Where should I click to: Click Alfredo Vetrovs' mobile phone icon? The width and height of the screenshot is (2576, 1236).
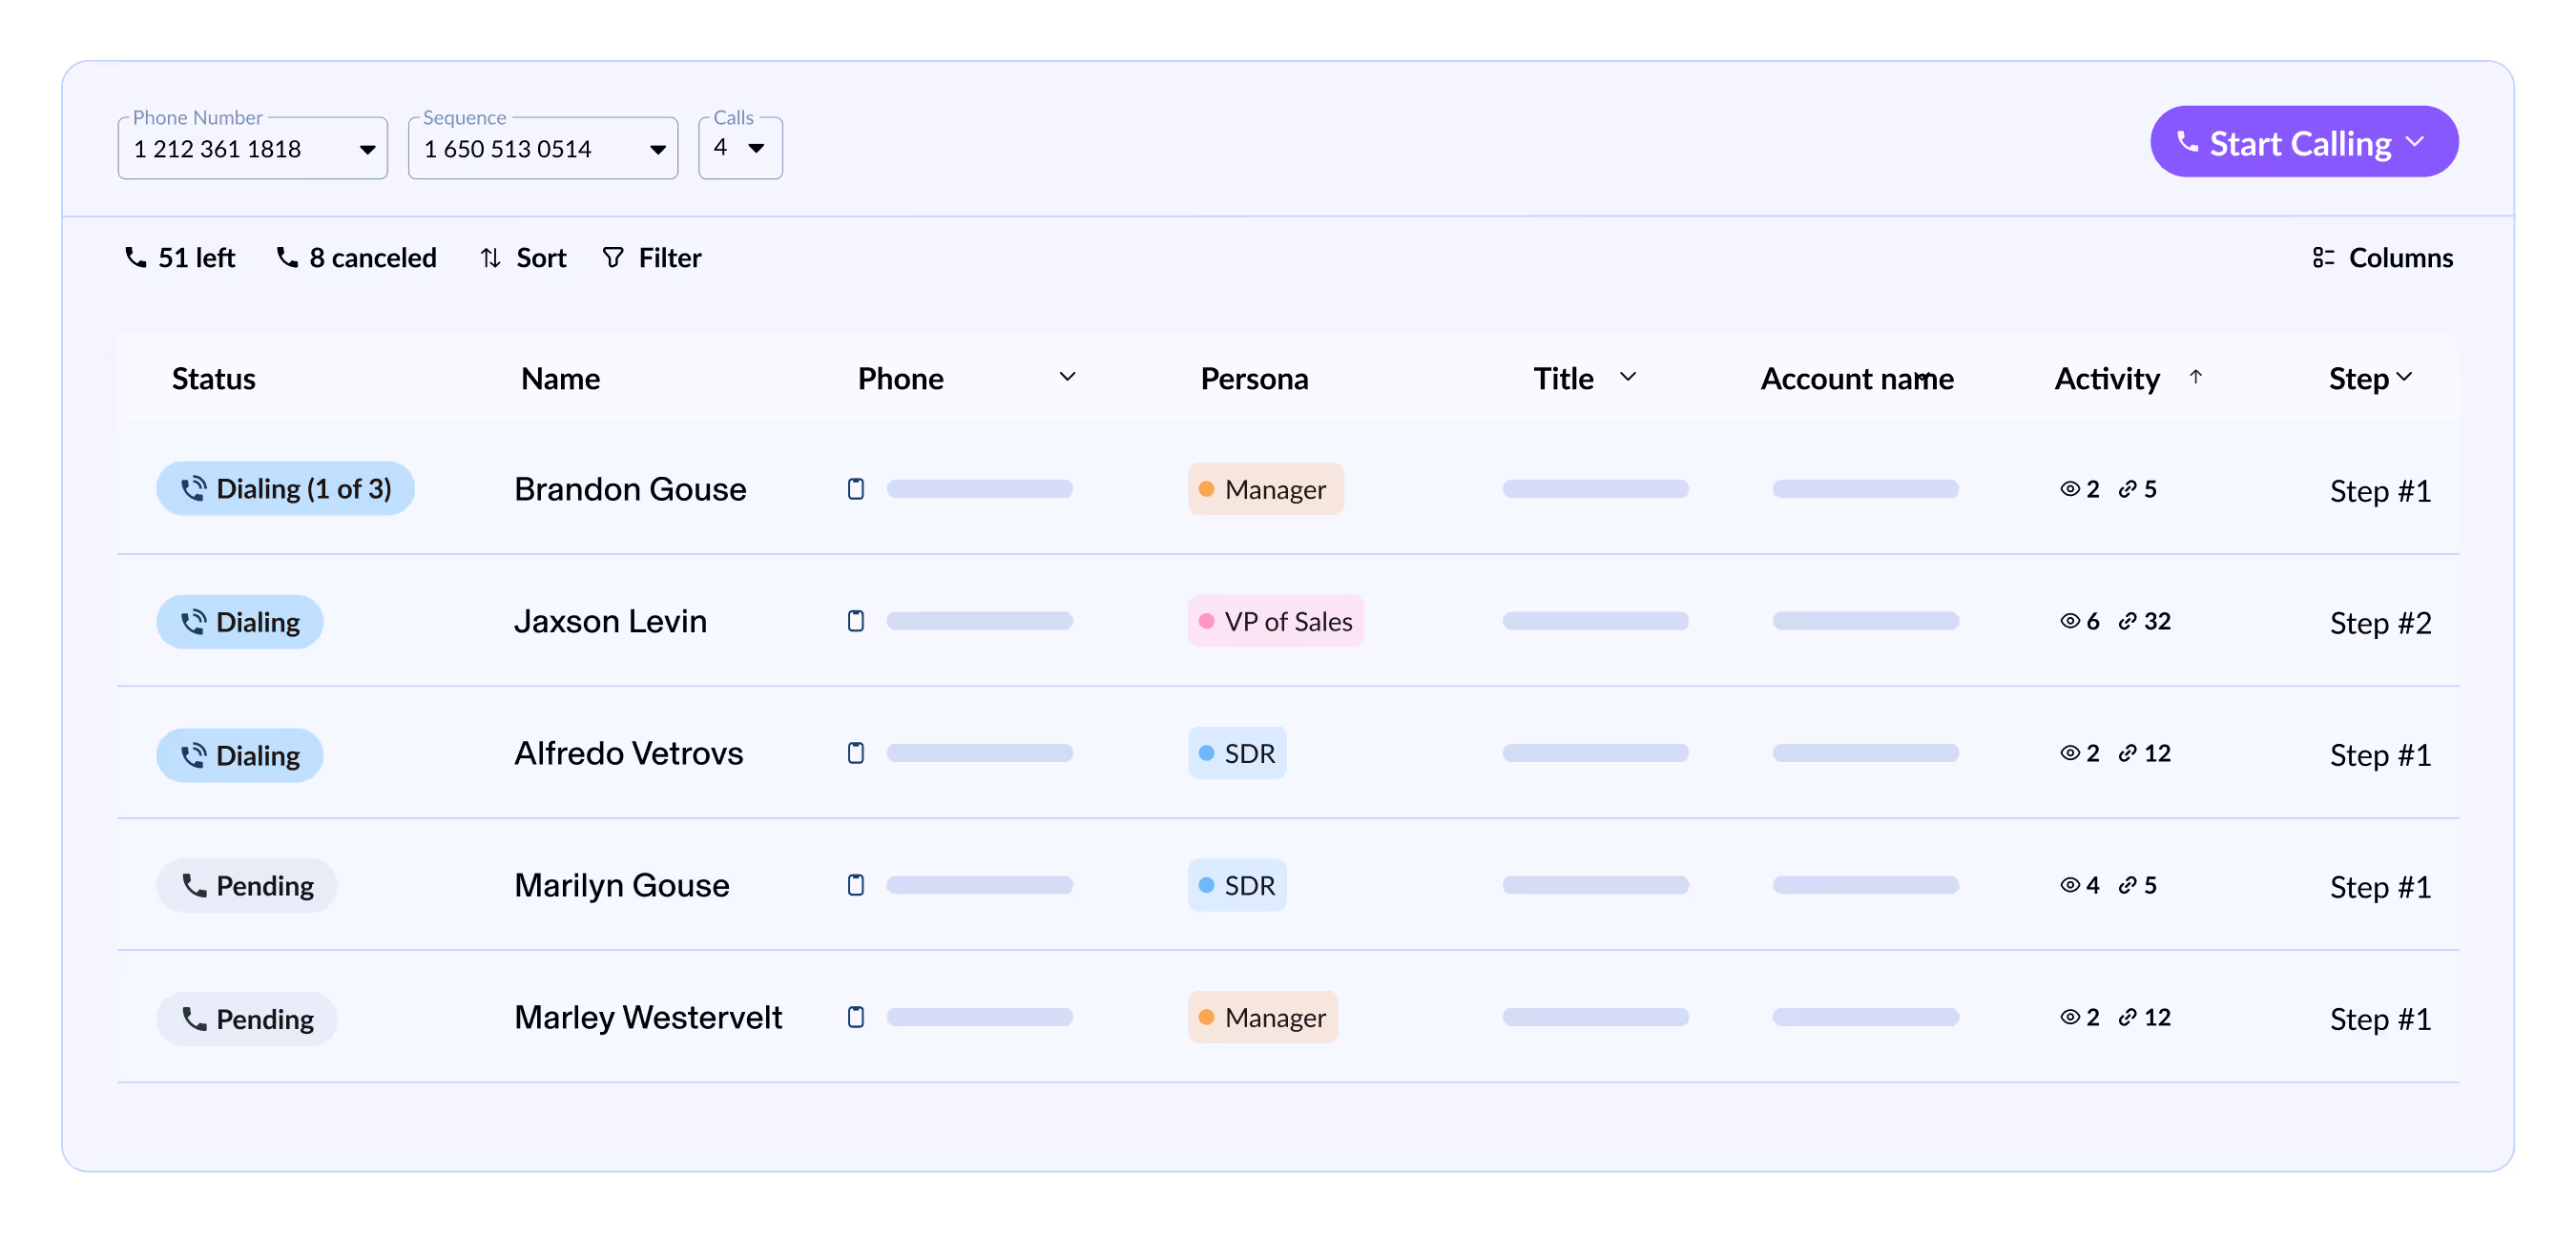[856, 753]
